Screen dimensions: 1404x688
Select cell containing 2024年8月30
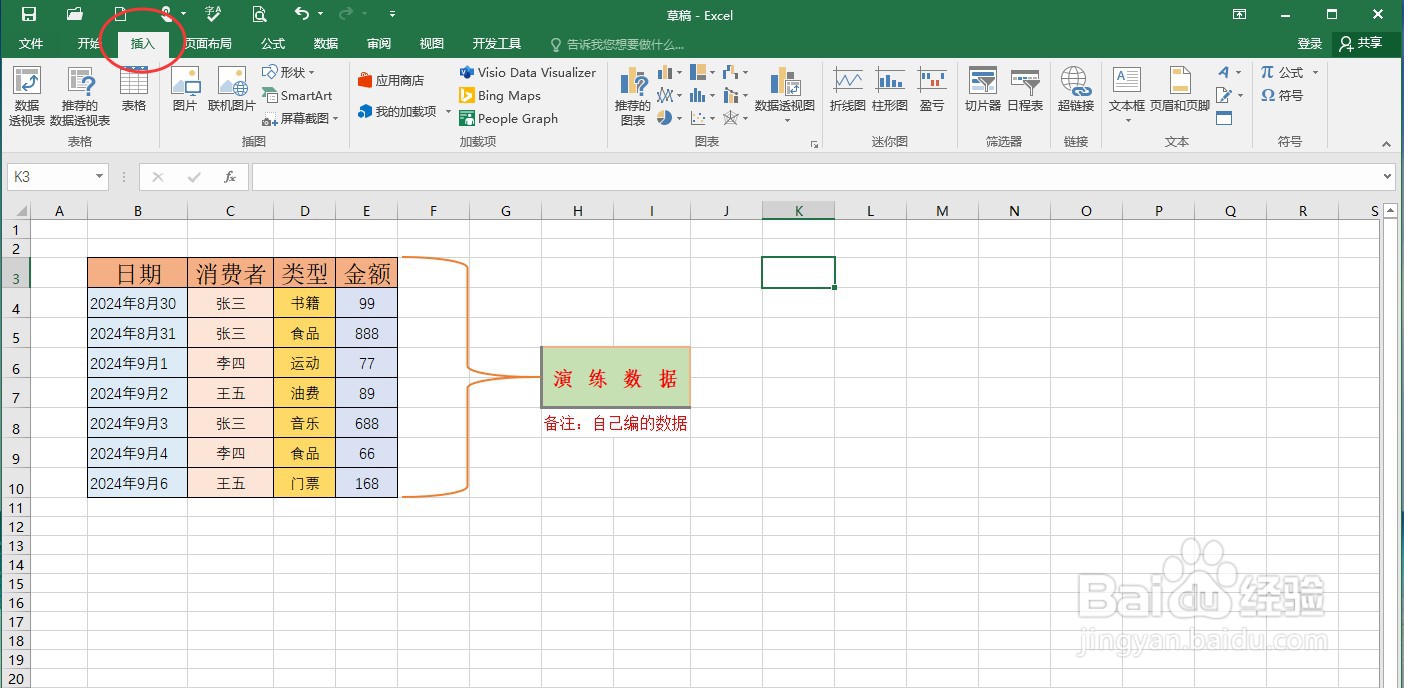click(x=137, y=303)
